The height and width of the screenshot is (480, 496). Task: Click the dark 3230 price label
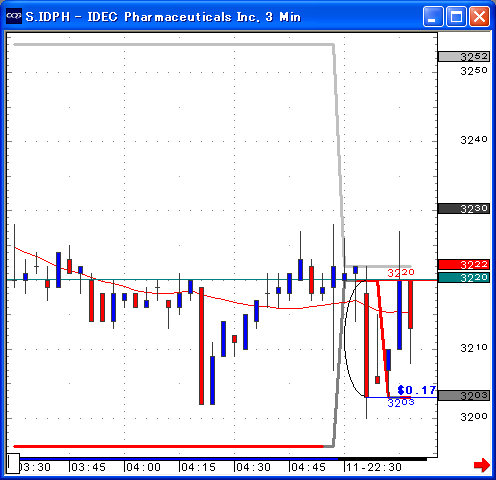tap(464, 209)
